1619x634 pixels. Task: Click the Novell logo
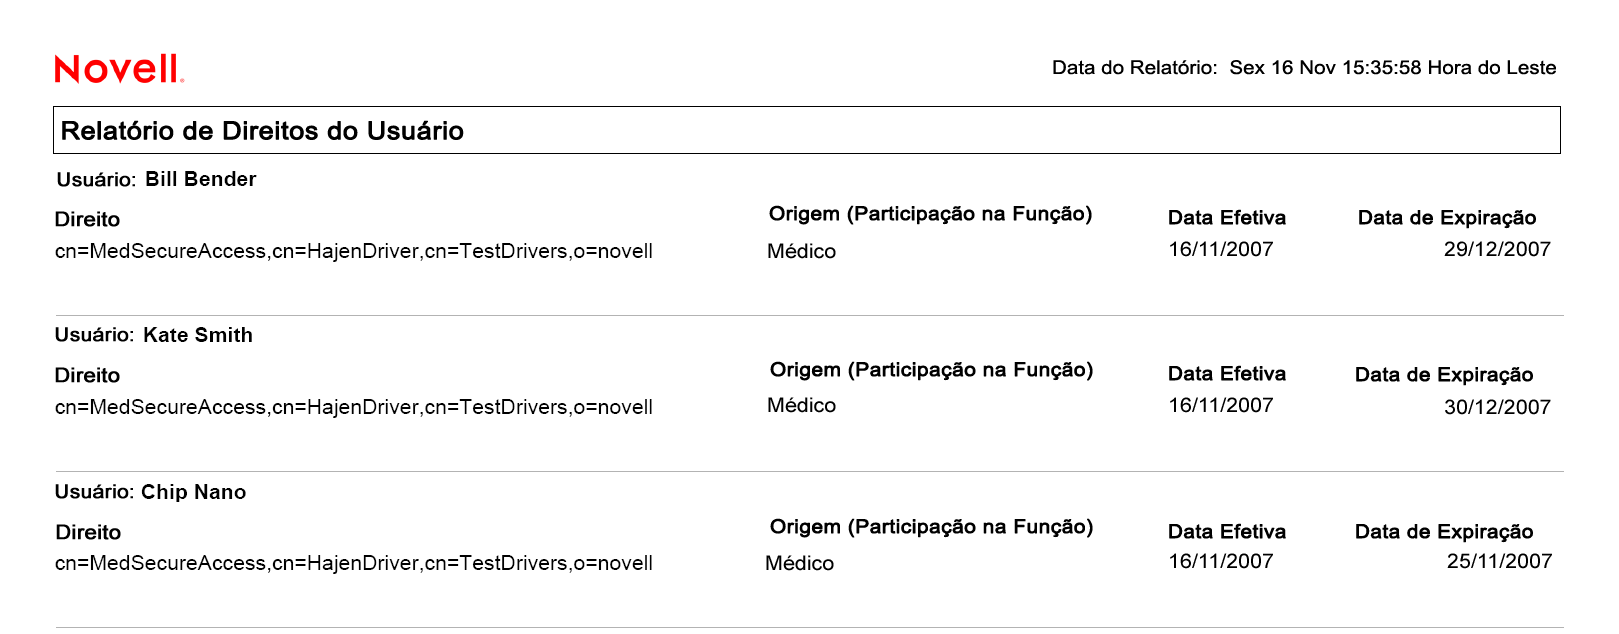tap(119, 69)
